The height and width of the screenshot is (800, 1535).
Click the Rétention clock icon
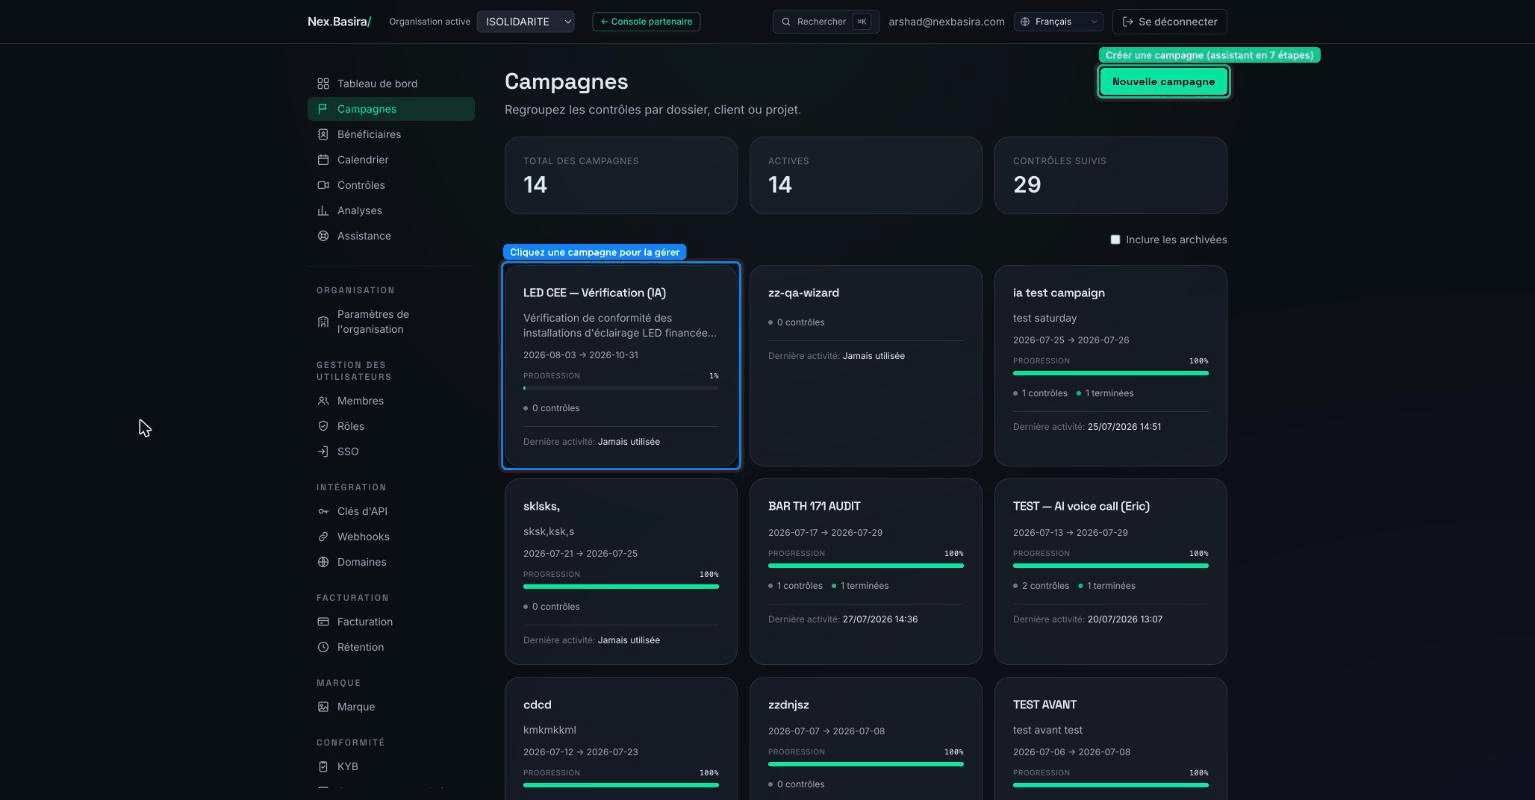[323, 647]
